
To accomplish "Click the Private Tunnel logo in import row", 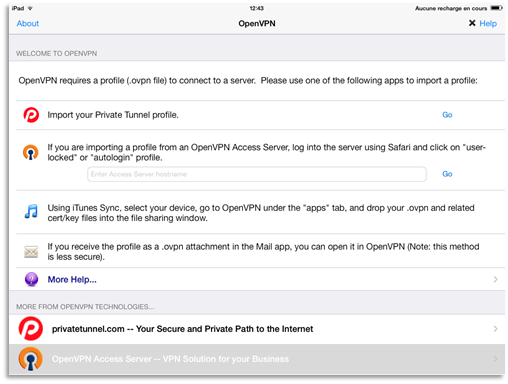I will coord(31,115).
